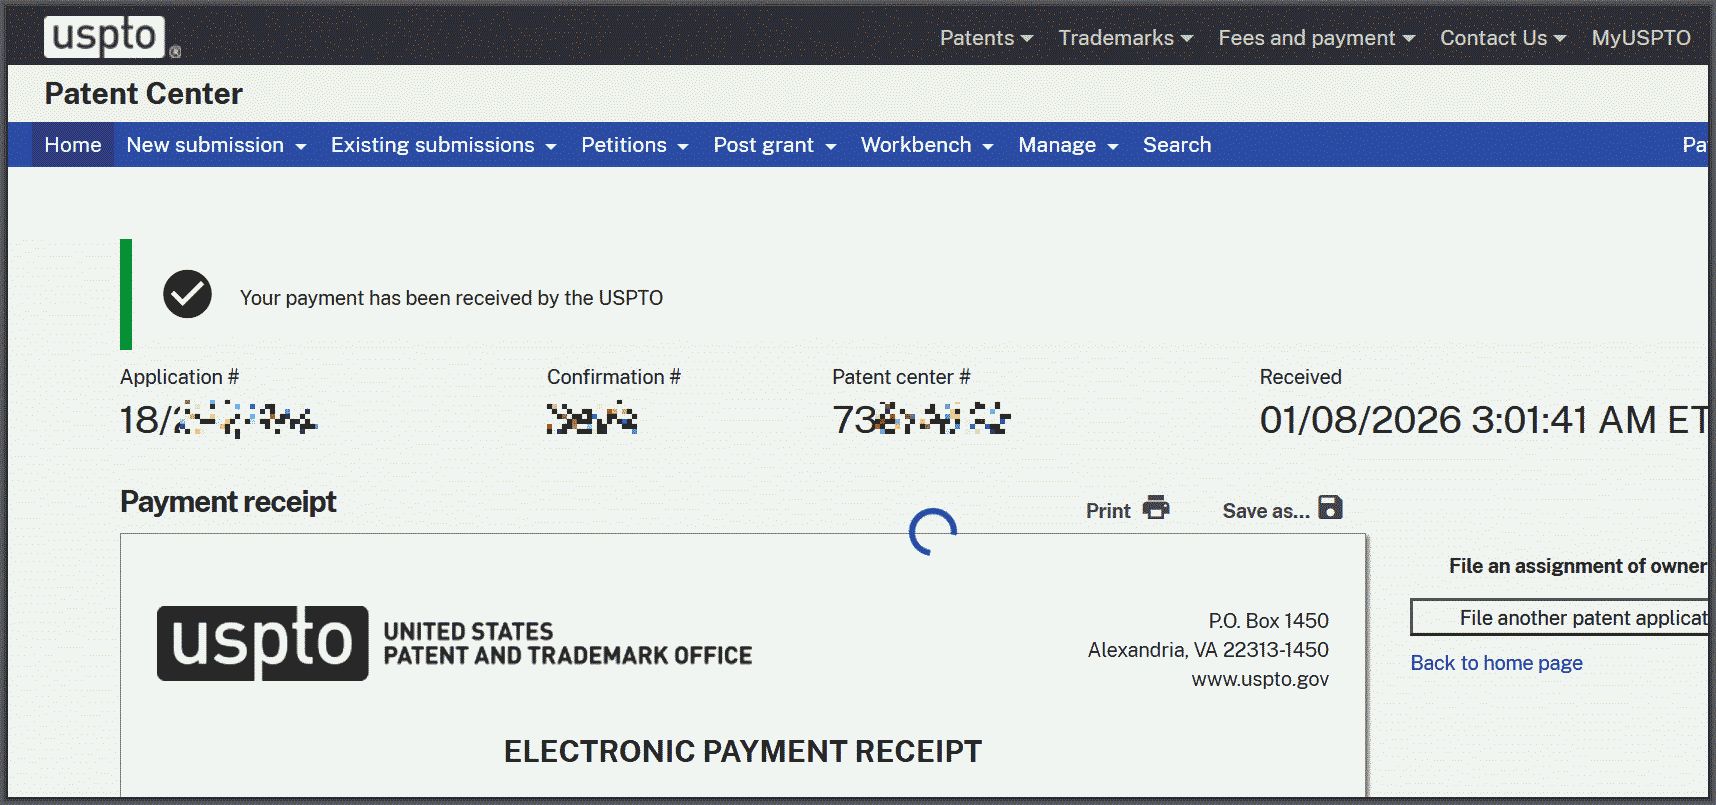Open the Manage menu

tap(1067, 145)
